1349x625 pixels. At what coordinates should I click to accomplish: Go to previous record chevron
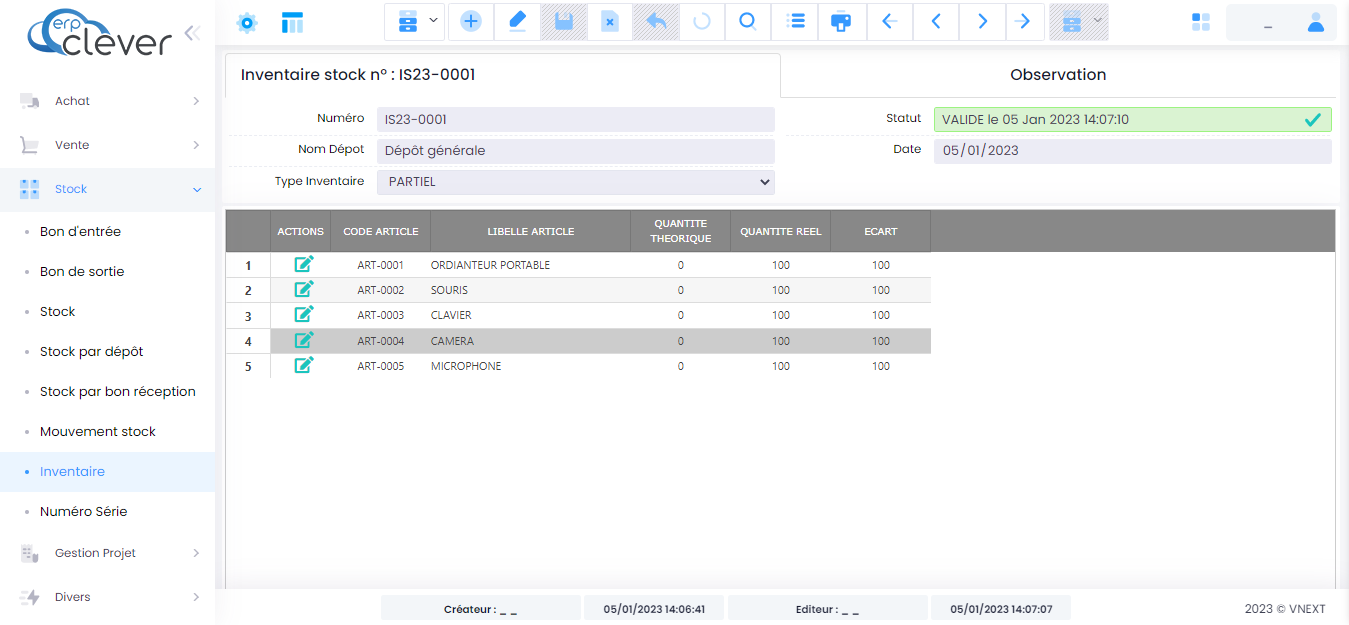936,21
